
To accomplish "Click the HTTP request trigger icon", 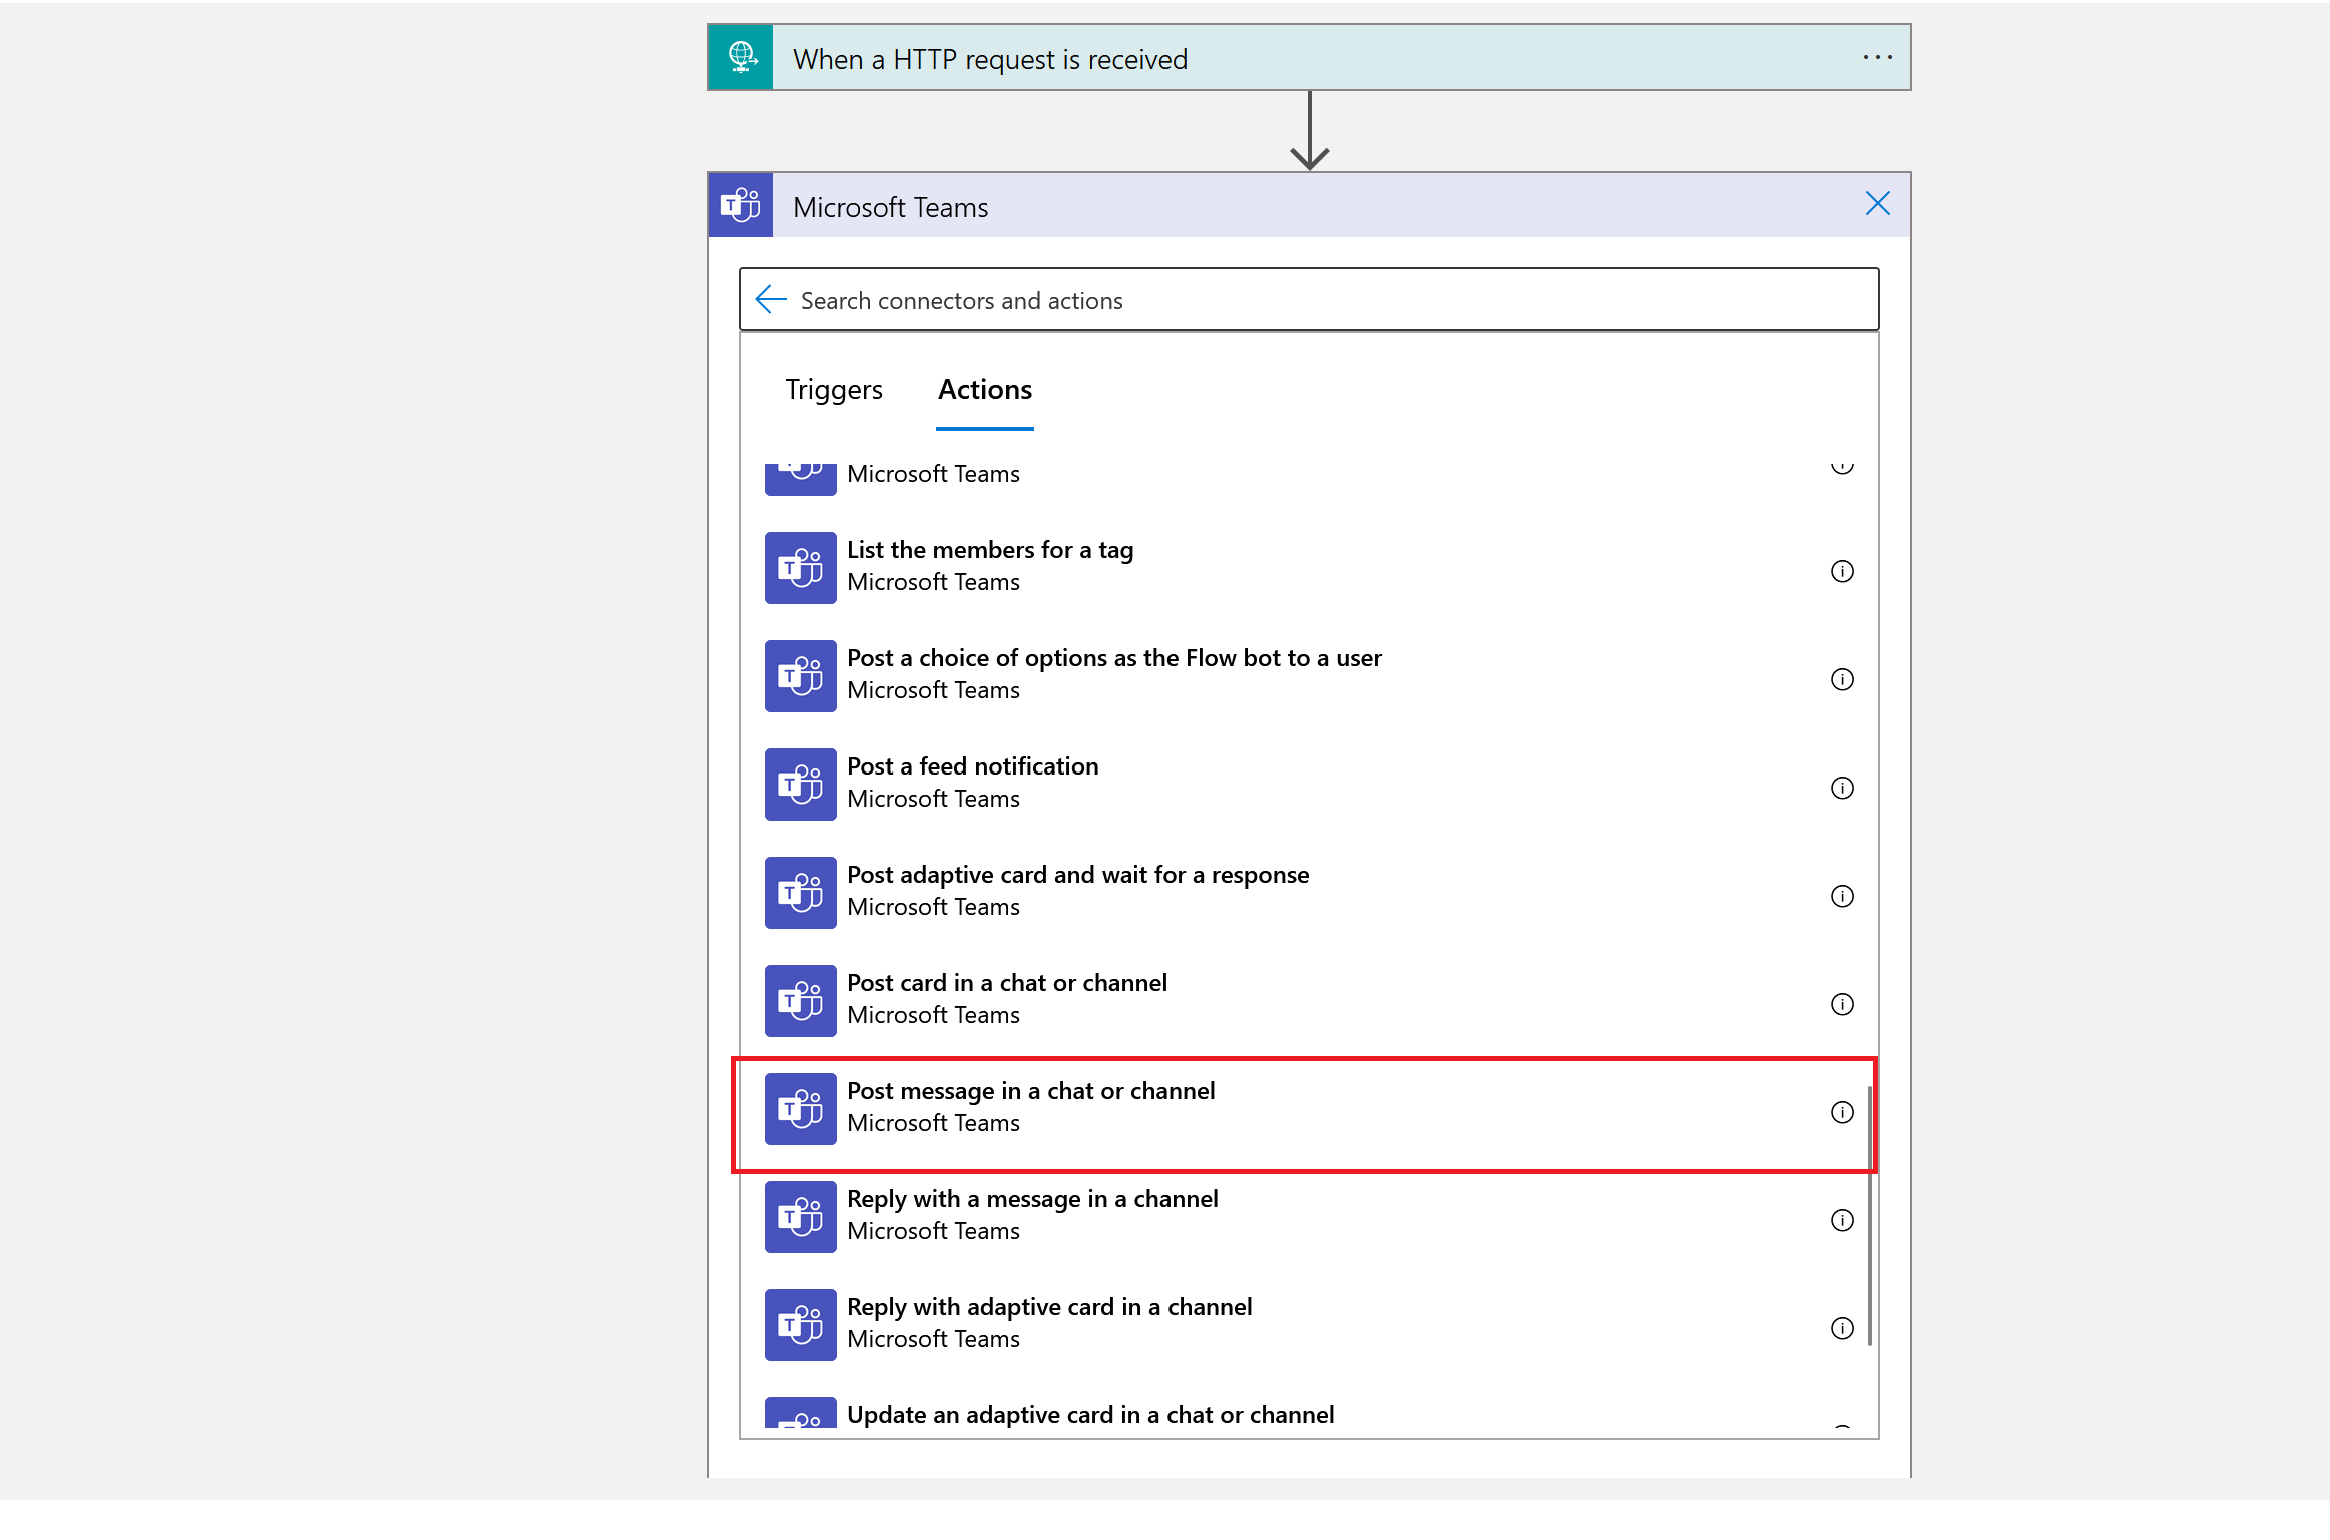I will coord(740,58).
